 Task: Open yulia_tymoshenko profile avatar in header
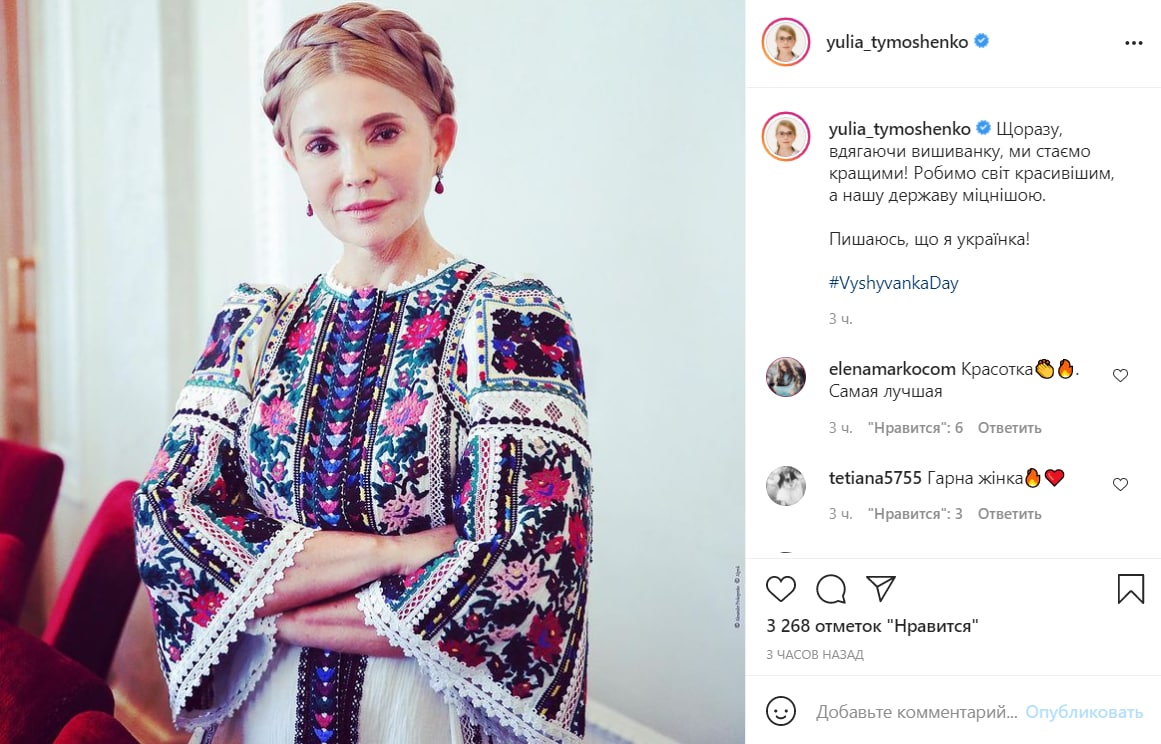point(786,42)
